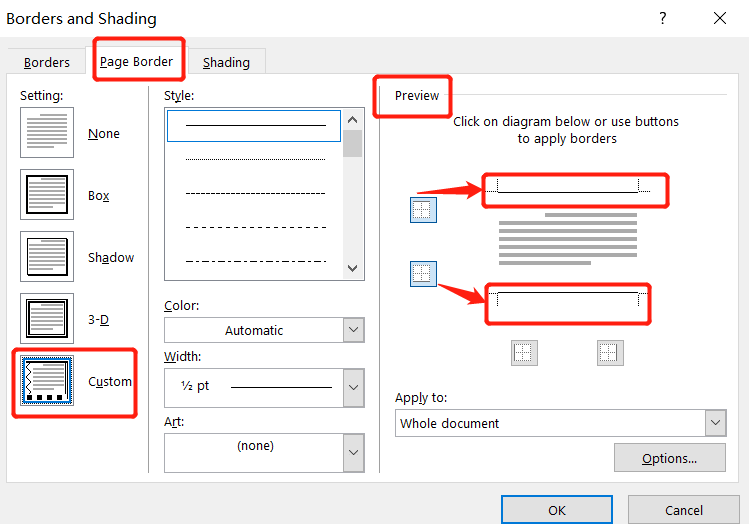
Task: Choose the long-dashed line style
Action: [x=255, y=227]
